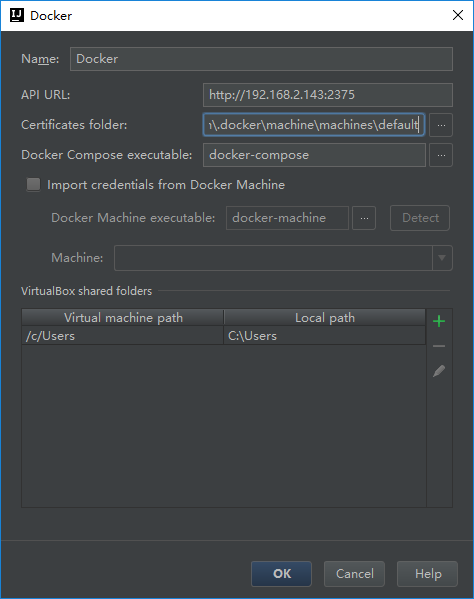The height and width of the screenshot is (599, 474).
Task: Browse for Certificates folder
Action: pyautogui.click(x=441, y=125)
